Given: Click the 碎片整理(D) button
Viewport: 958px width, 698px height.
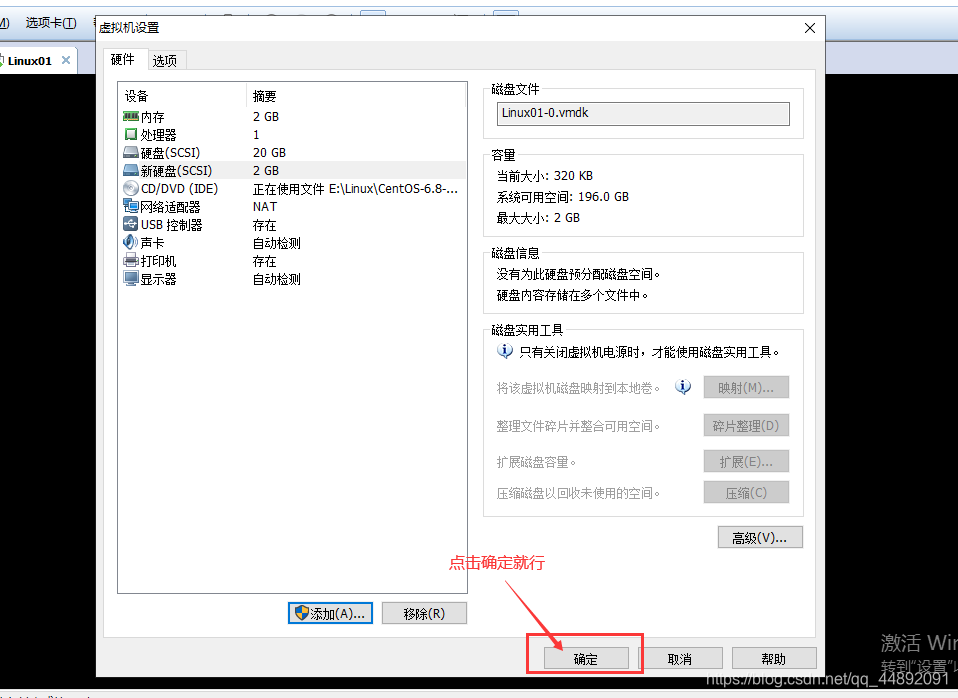Looking at the screenshot, I should click(x=746, y=425).
